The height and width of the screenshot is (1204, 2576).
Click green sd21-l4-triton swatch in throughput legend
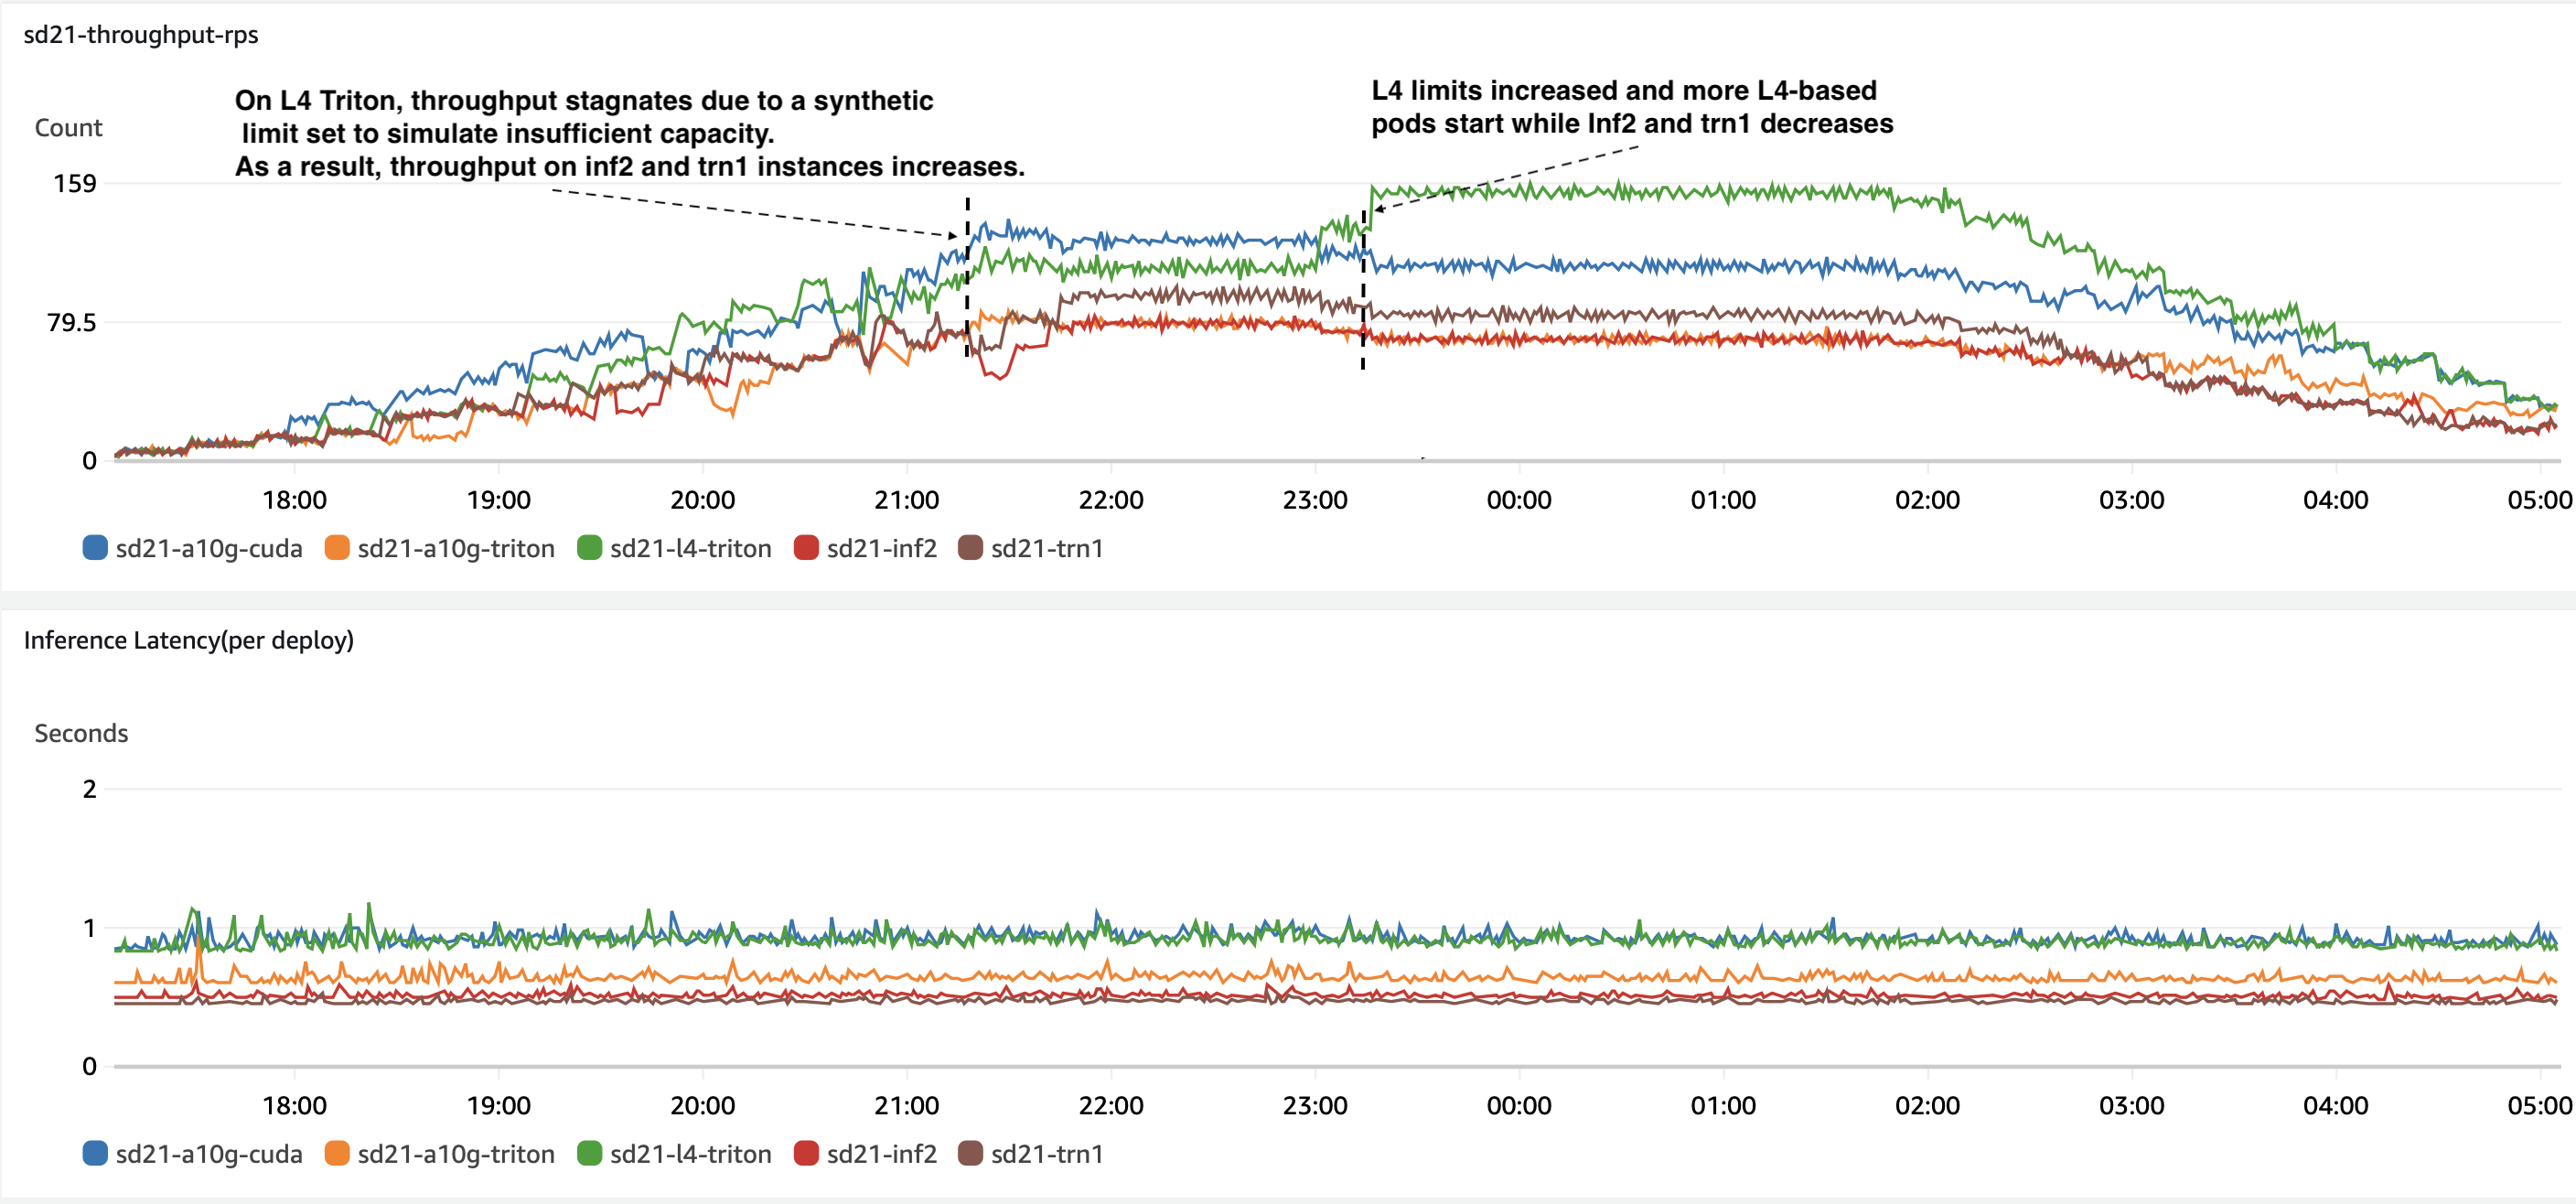click(589, 548)
